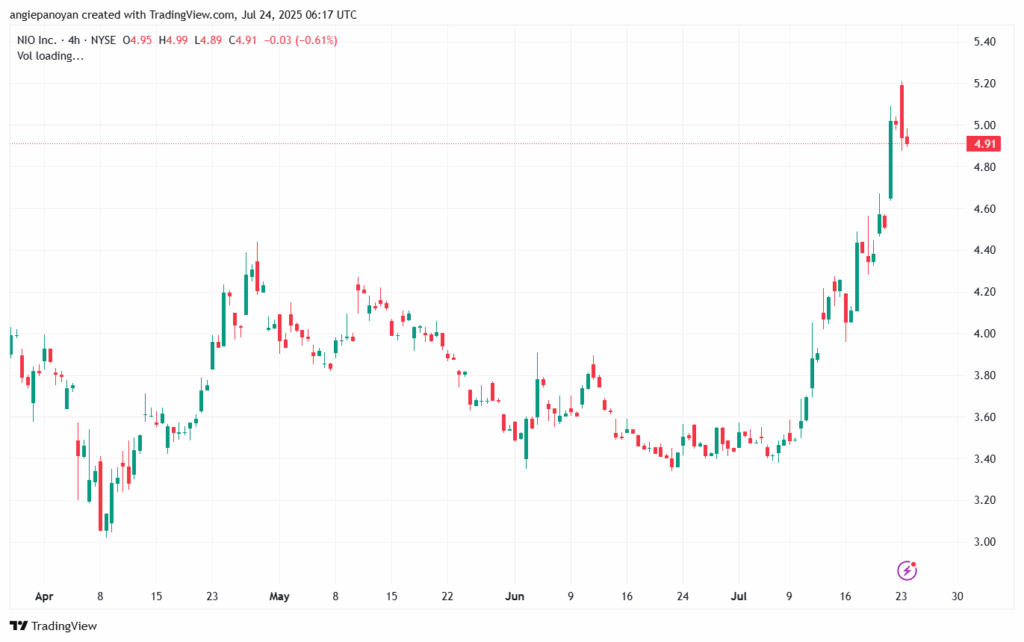Click the Apr label on time axis
The width and height of the screenshot is (1024, 642).
click(x=44, y=596)
